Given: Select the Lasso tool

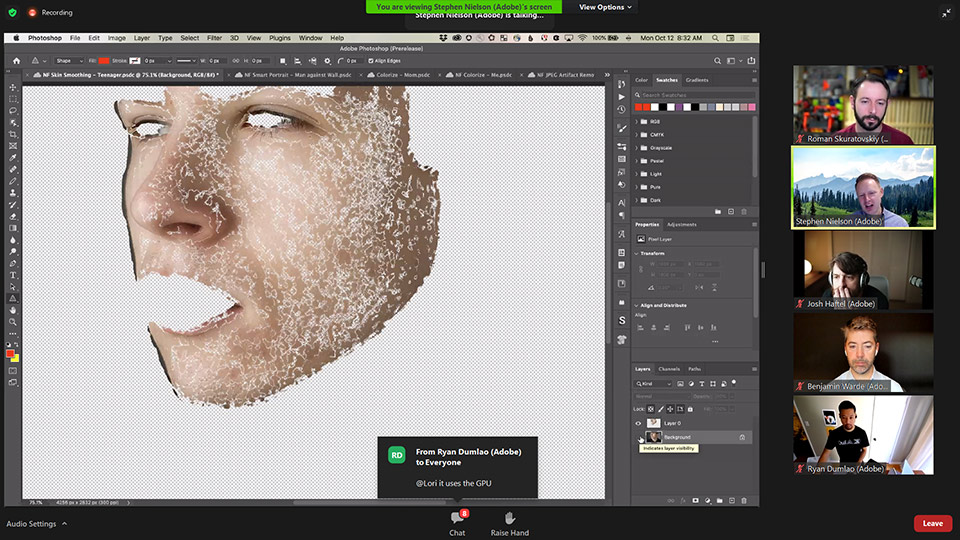Looking at the screenshot, I should (x=13, y=111).
